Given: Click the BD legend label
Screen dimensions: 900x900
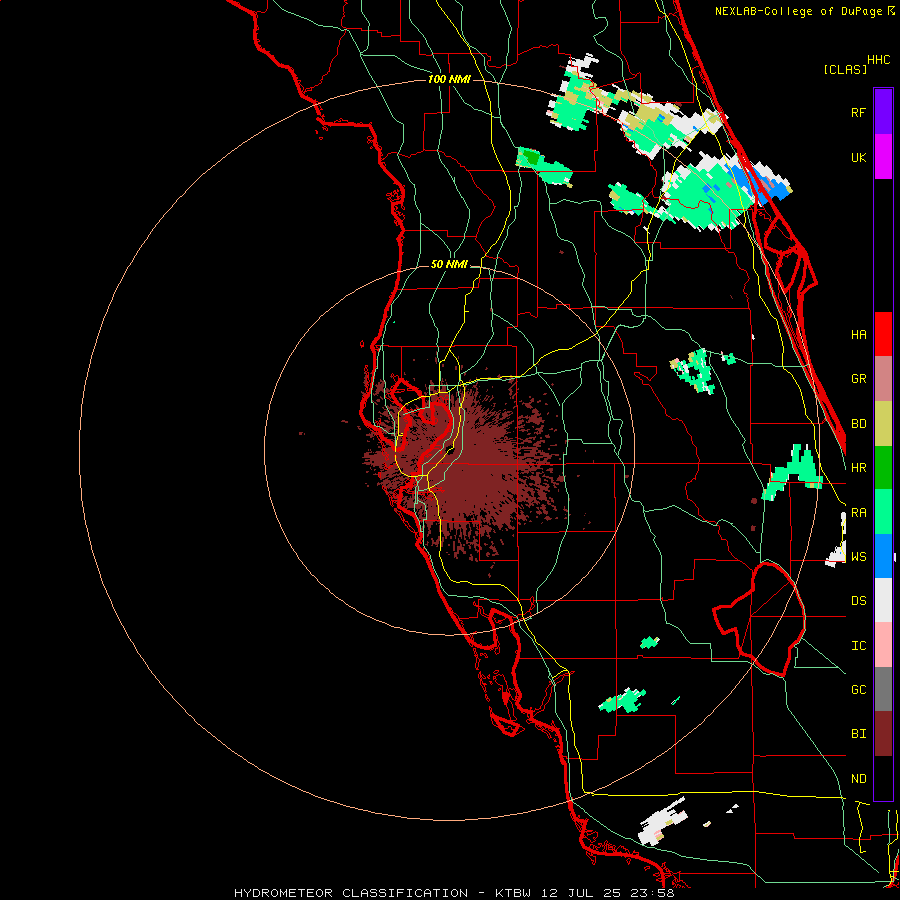Looking at the screenshot, I should click(x=858, y=424).
